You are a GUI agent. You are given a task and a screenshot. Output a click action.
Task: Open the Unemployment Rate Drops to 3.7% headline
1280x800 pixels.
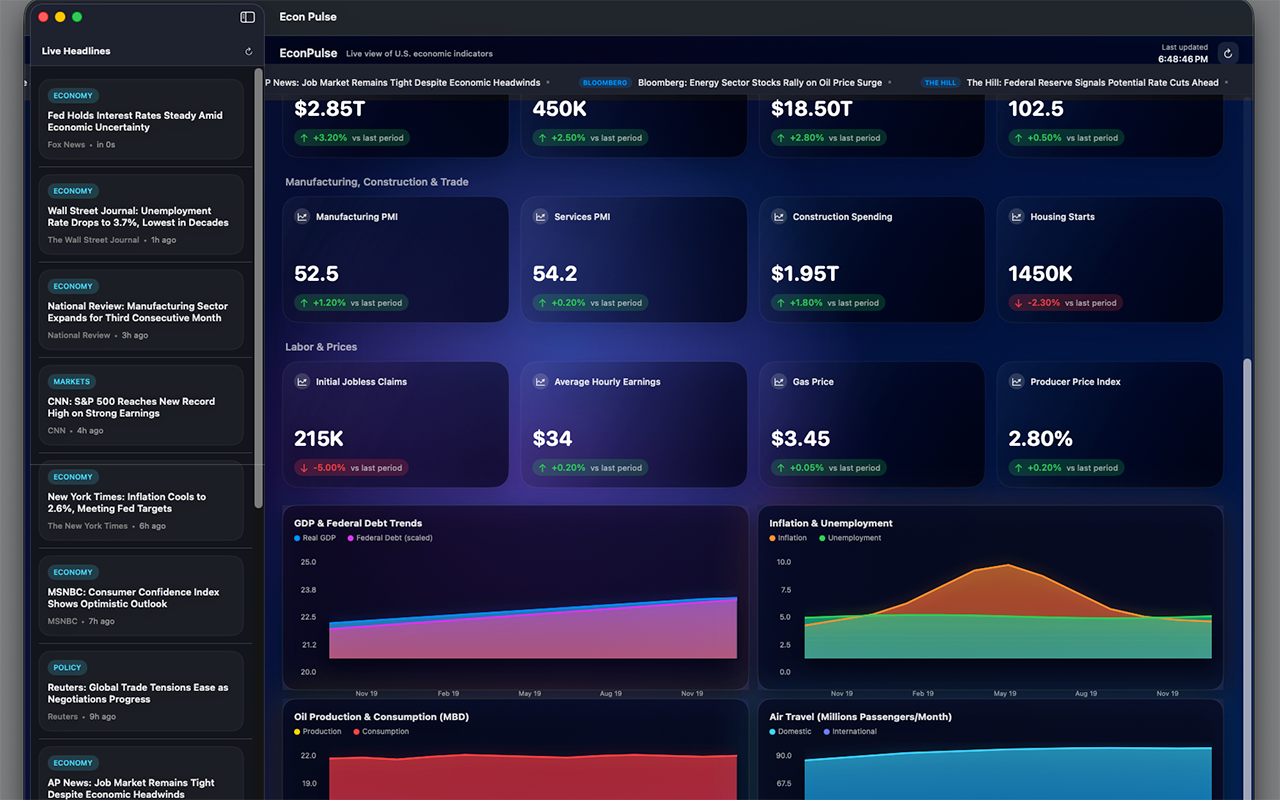tap(141, 216)
